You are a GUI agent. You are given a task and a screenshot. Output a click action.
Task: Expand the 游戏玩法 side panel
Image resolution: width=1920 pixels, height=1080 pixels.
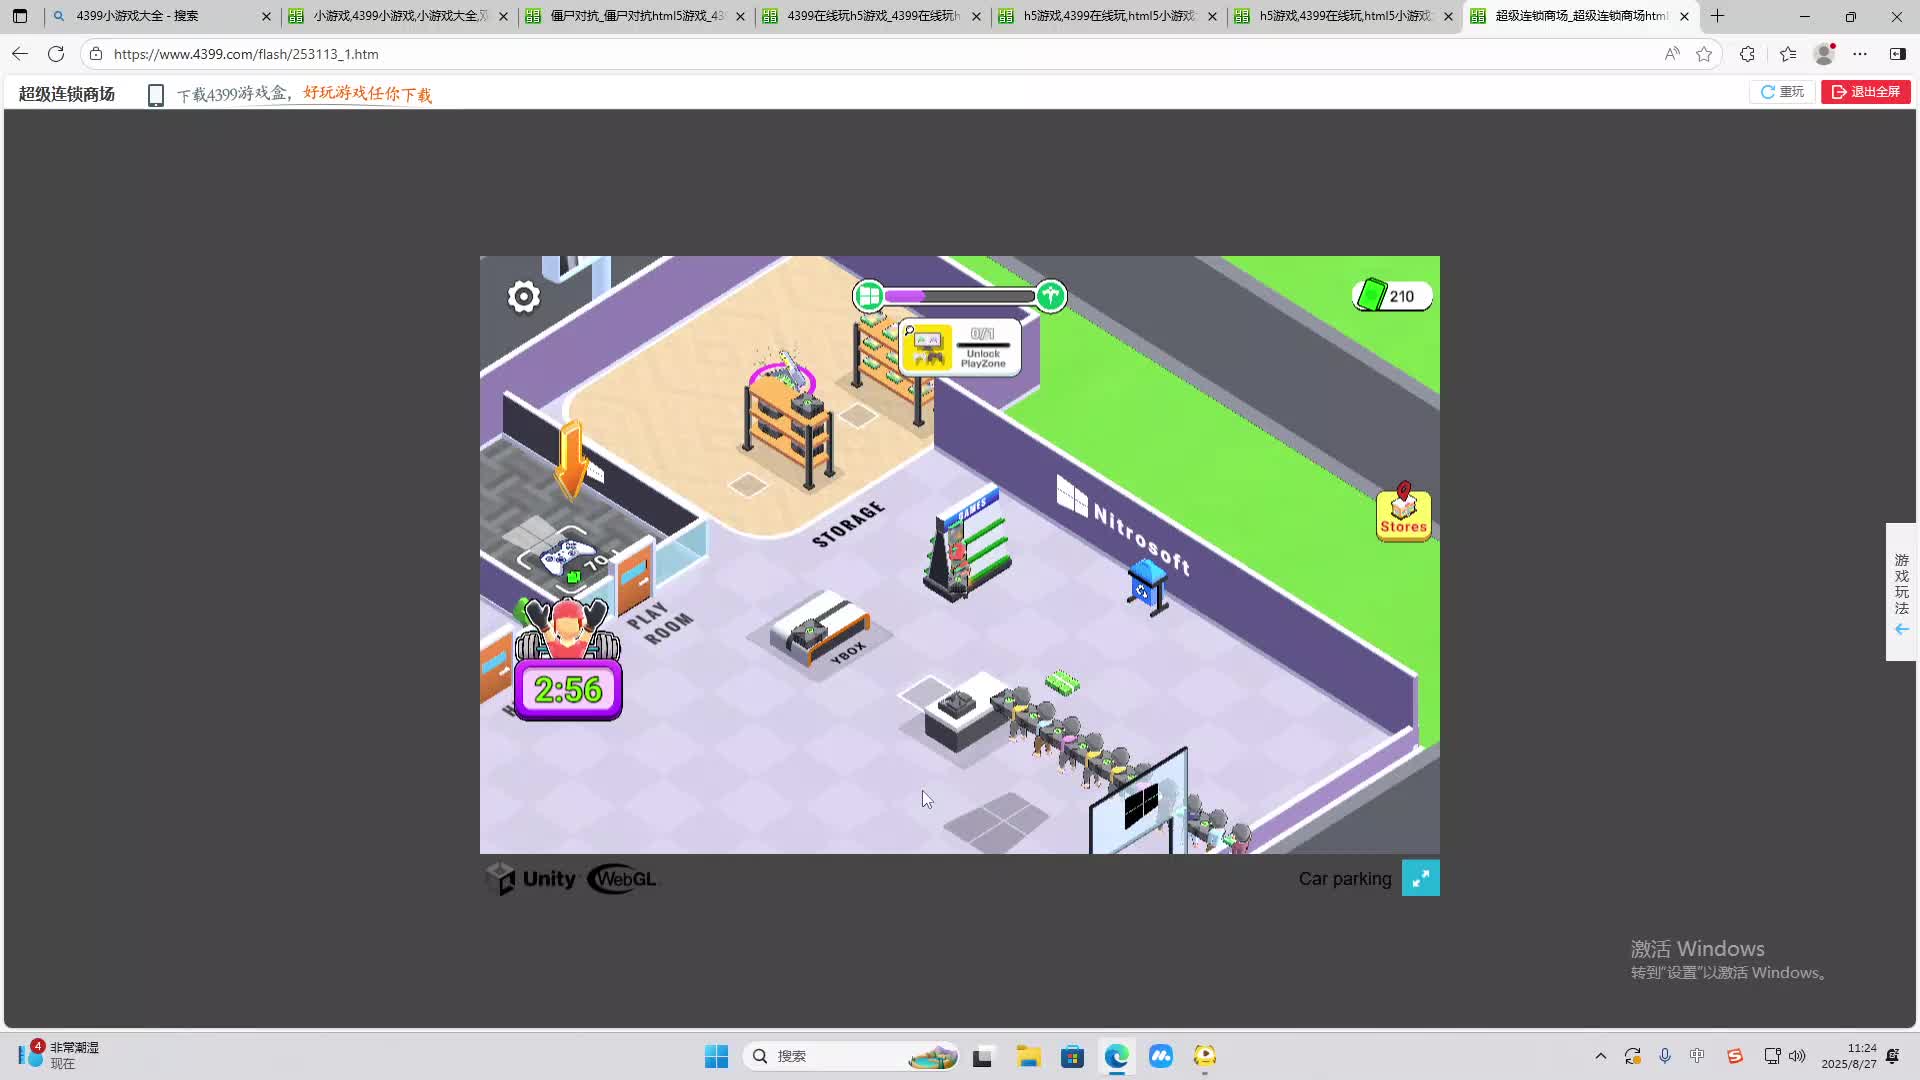click(x=1901, y=592)
